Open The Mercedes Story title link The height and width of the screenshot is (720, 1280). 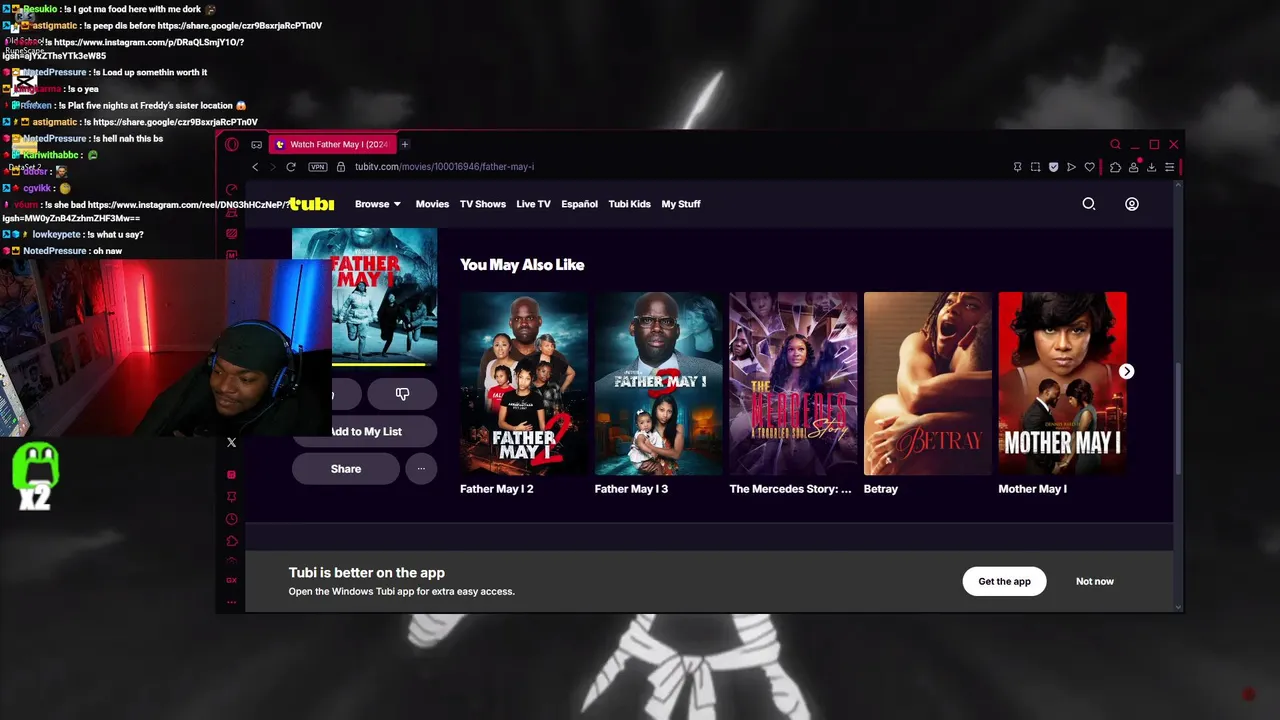click(x=790, y=489)
